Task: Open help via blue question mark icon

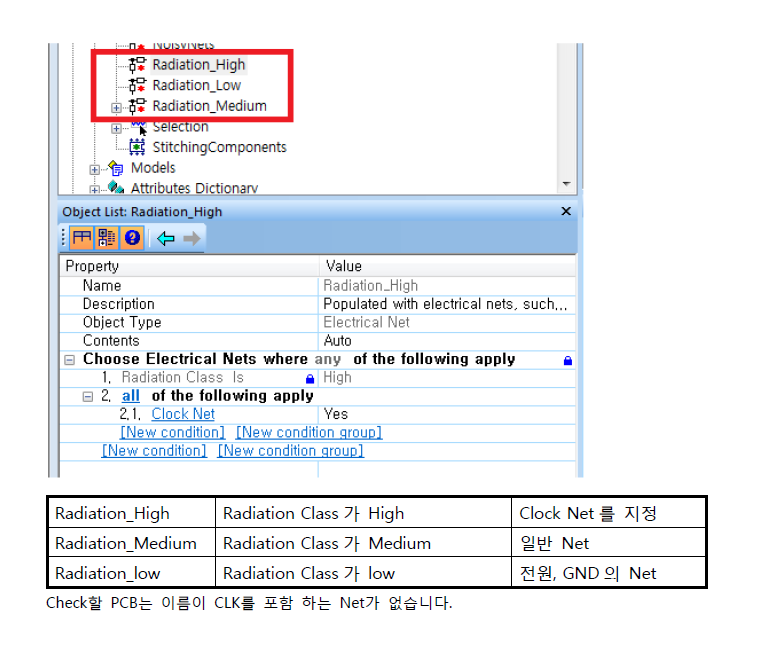Action: pyautogui.click(x=131, y=238)
